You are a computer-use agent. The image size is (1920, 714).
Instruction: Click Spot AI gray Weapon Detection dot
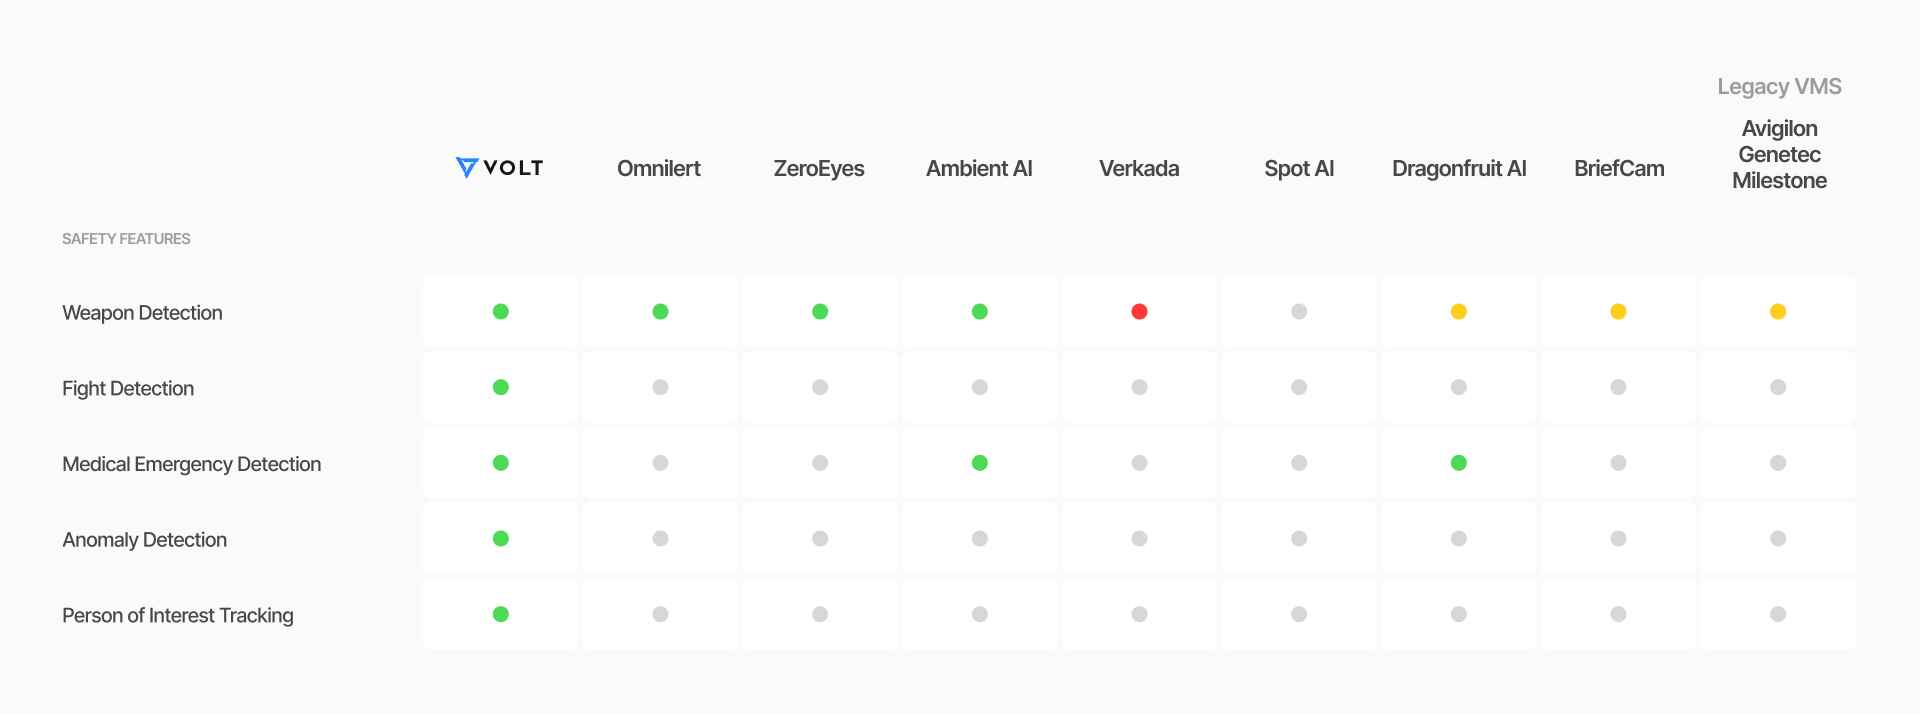click(x=1299, y=312)
